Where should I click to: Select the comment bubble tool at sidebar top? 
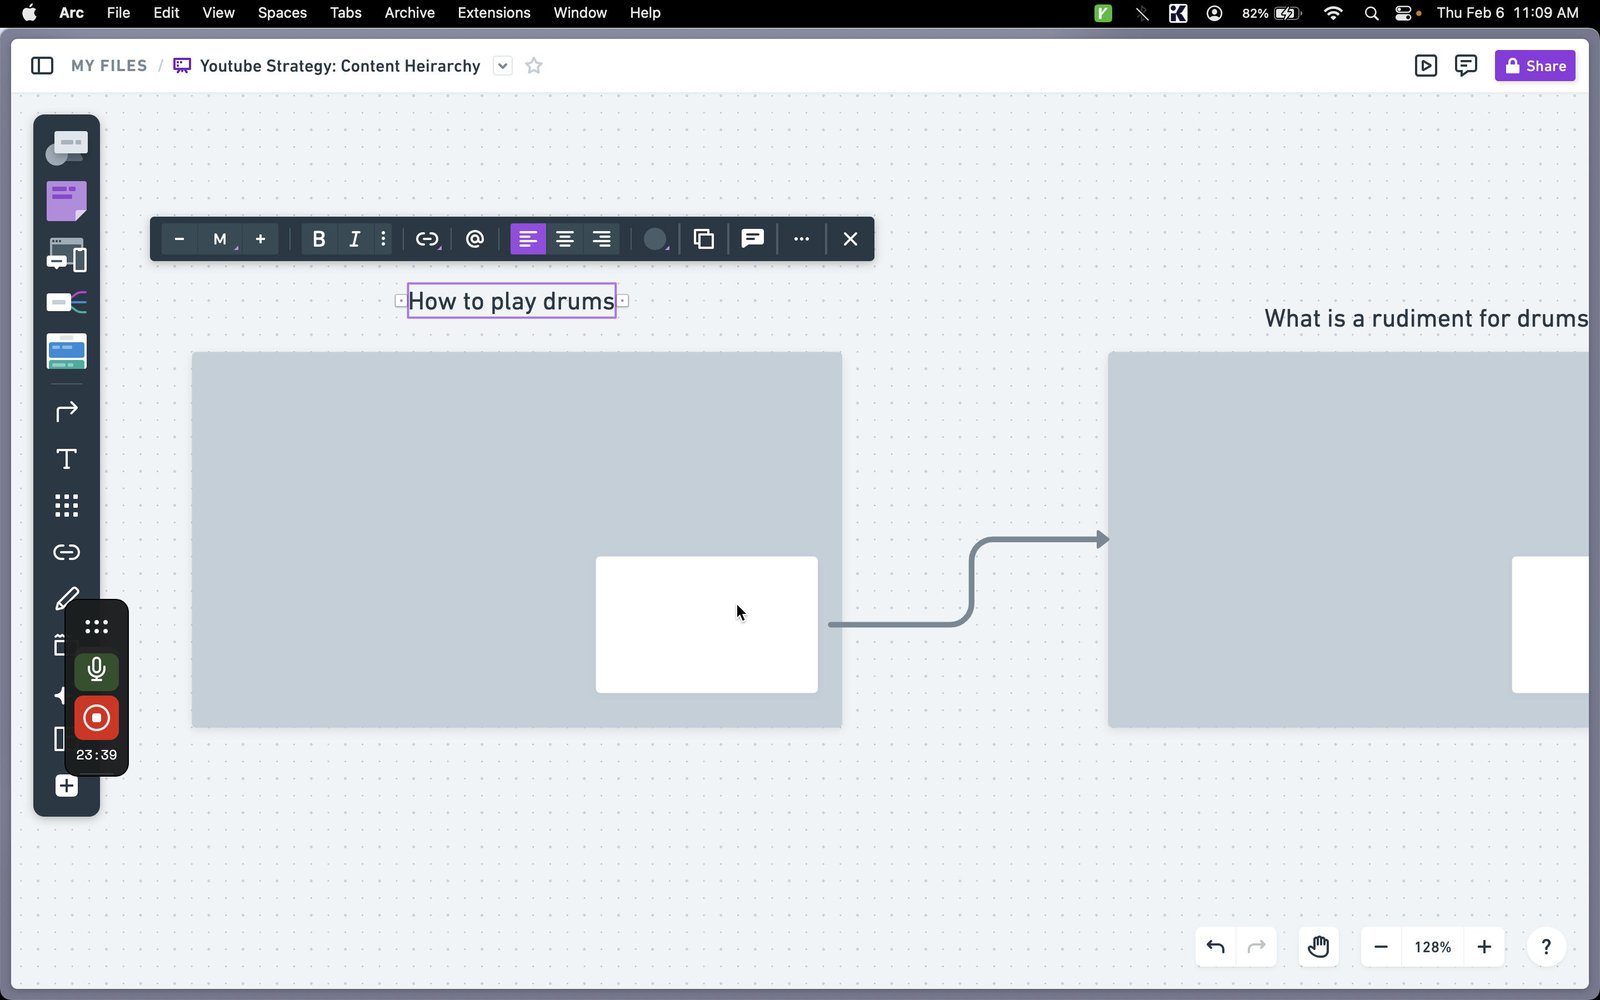tap(66, 148)
